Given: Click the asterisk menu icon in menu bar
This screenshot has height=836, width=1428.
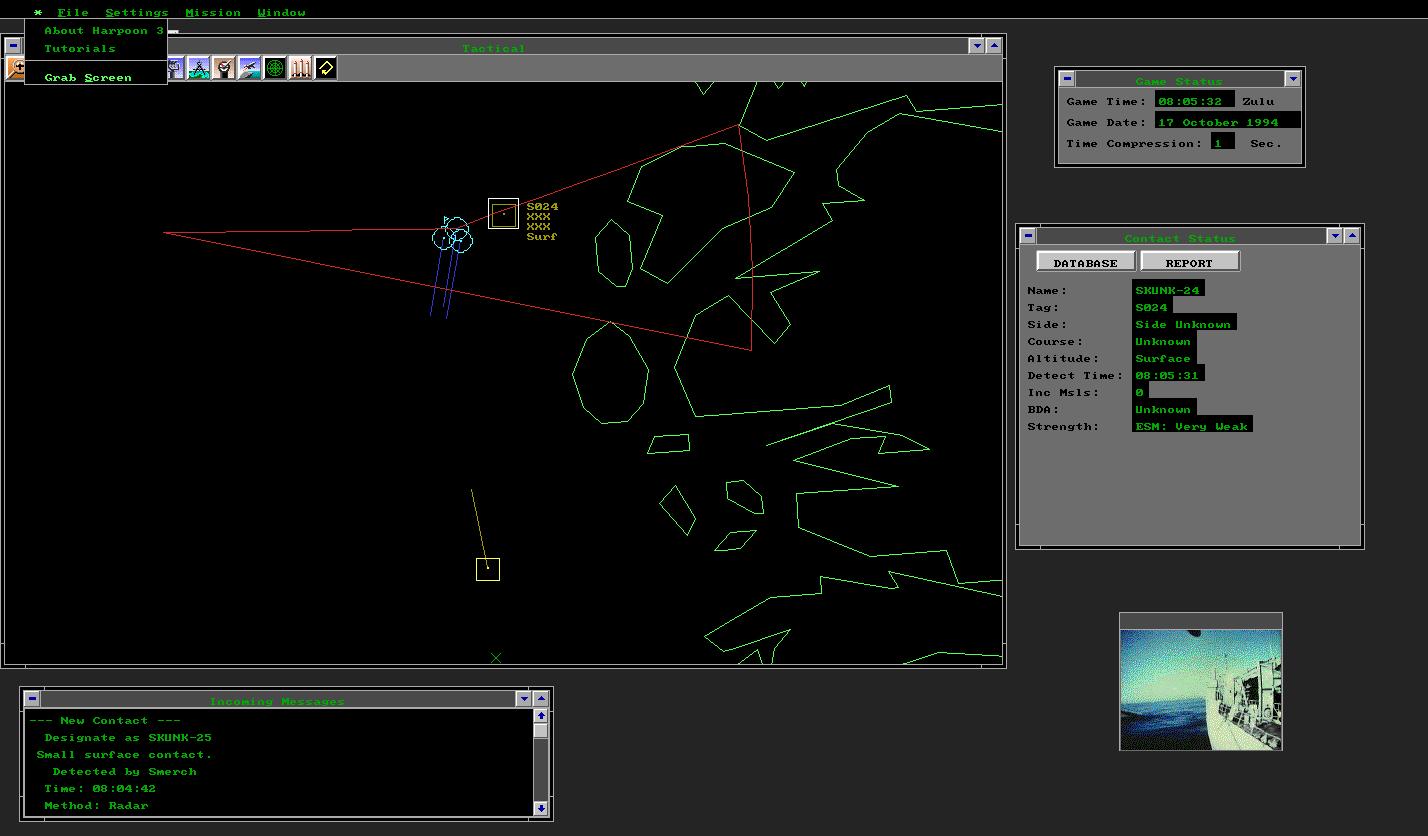Looking at the screenshot, I should [37, 12].
